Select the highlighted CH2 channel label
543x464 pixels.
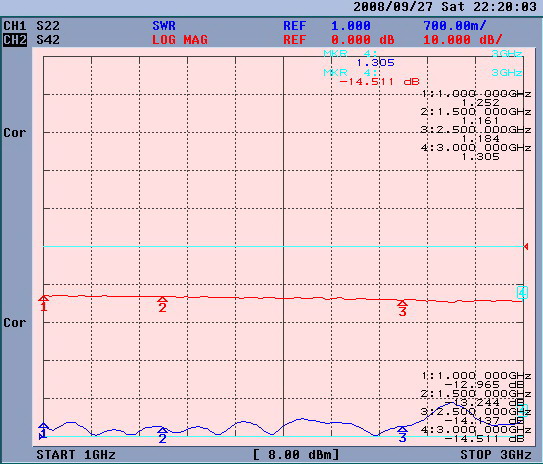tap(15, 40)
